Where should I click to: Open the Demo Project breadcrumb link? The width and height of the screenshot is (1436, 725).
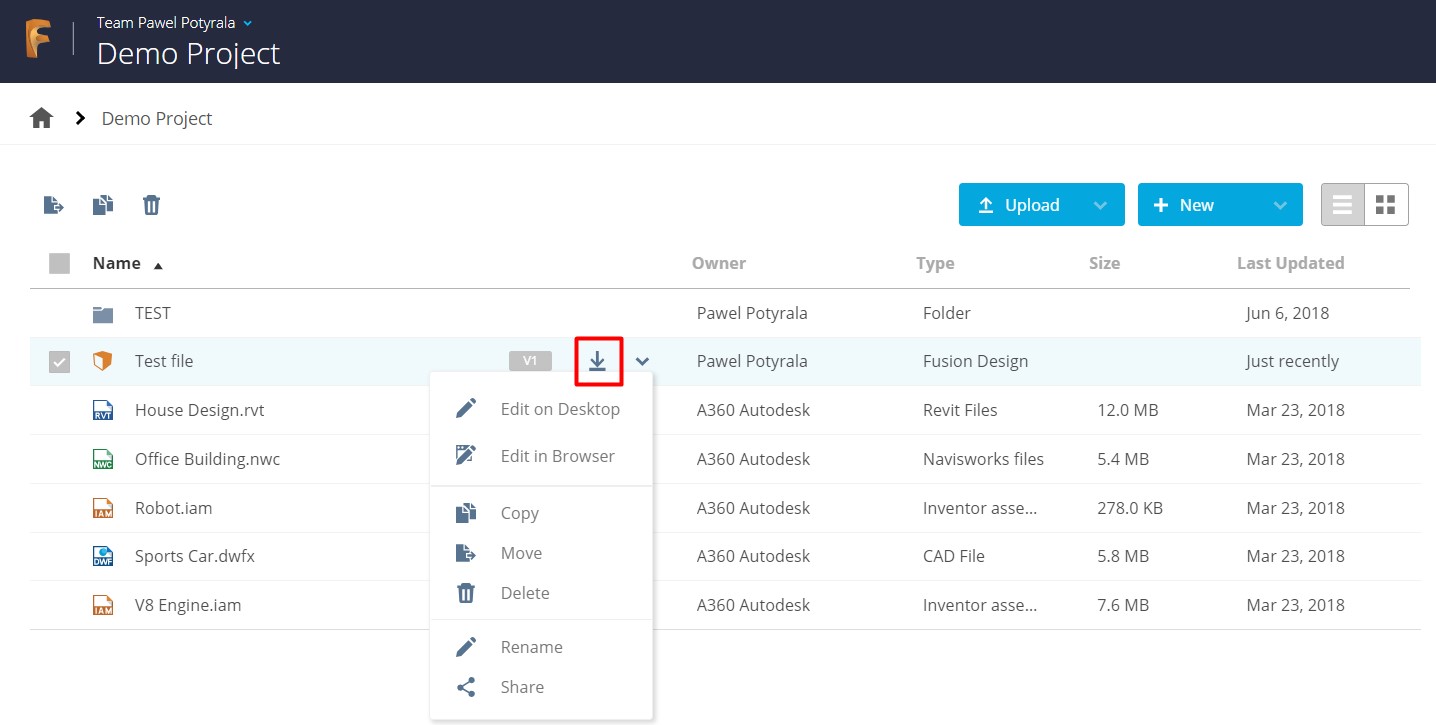point(156,118)
